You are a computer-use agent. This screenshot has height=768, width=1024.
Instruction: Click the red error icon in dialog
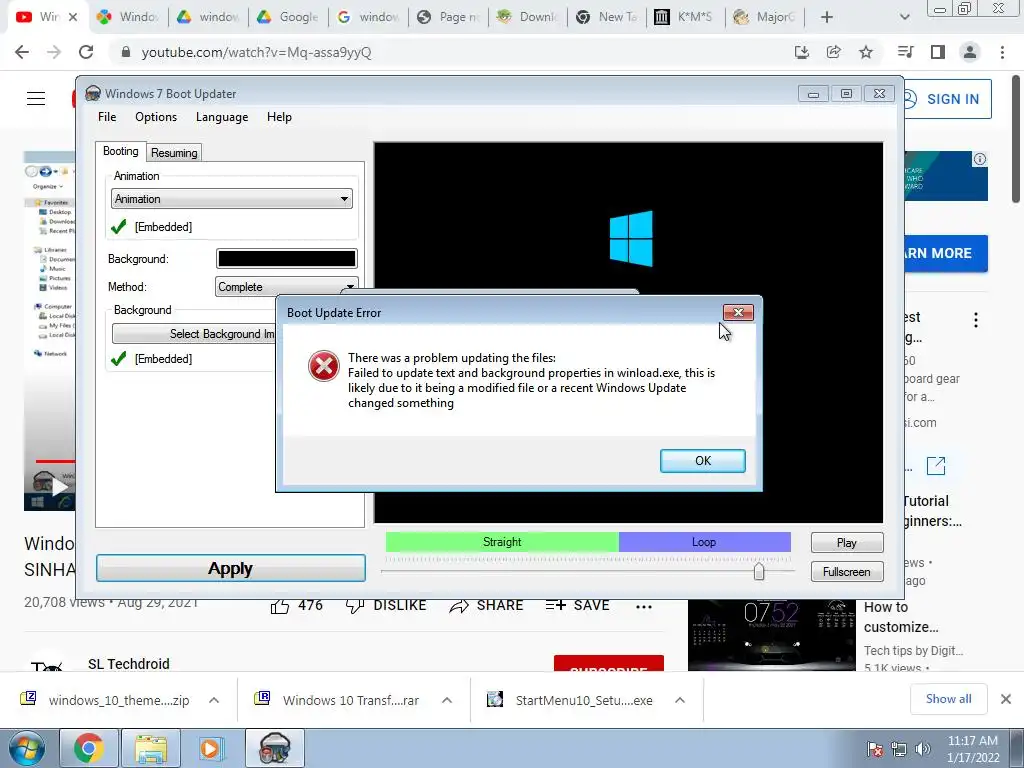(324, 366)
